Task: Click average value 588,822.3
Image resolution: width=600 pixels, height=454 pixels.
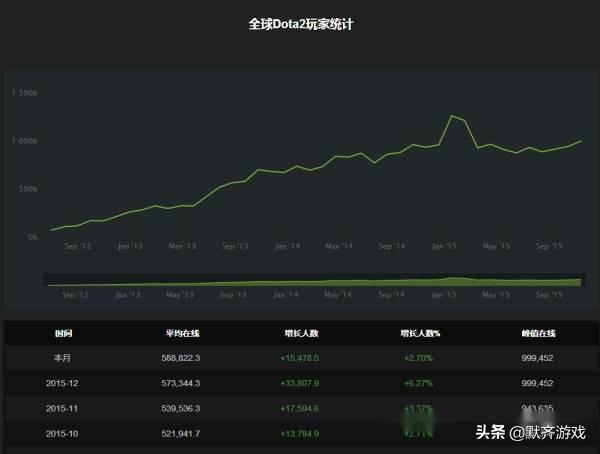Action: (x=181, y=358)
